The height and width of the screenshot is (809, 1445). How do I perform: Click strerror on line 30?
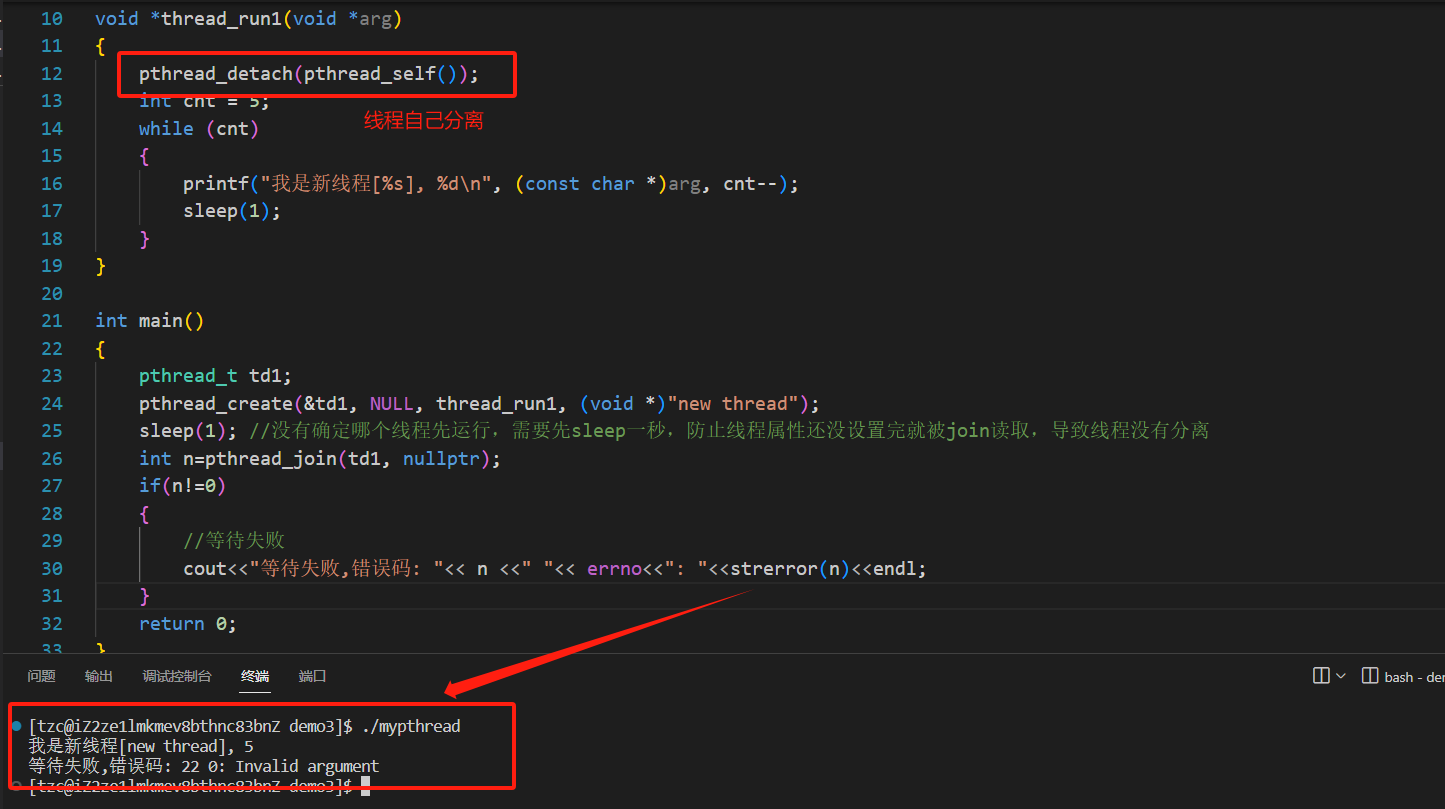click(774, 568)
